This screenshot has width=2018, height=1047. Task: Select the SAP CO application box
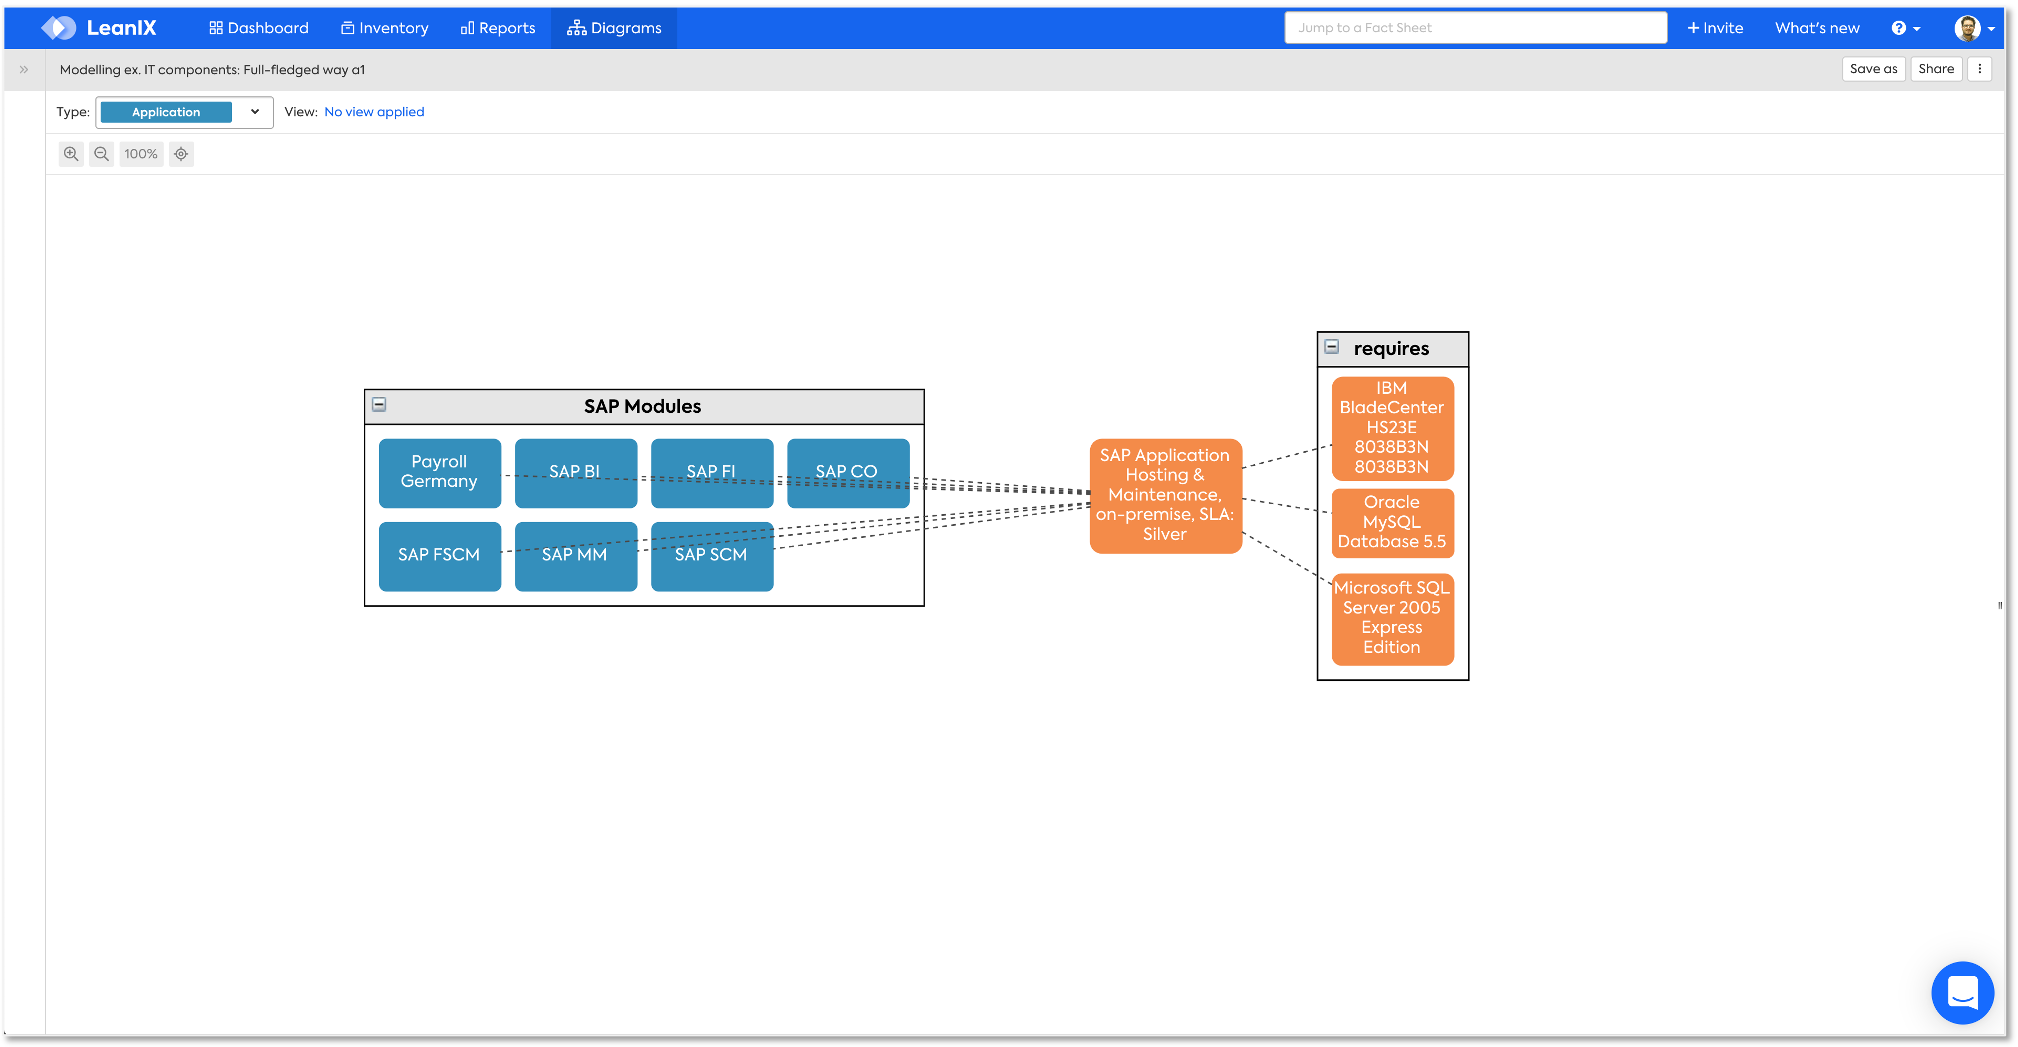848,472
